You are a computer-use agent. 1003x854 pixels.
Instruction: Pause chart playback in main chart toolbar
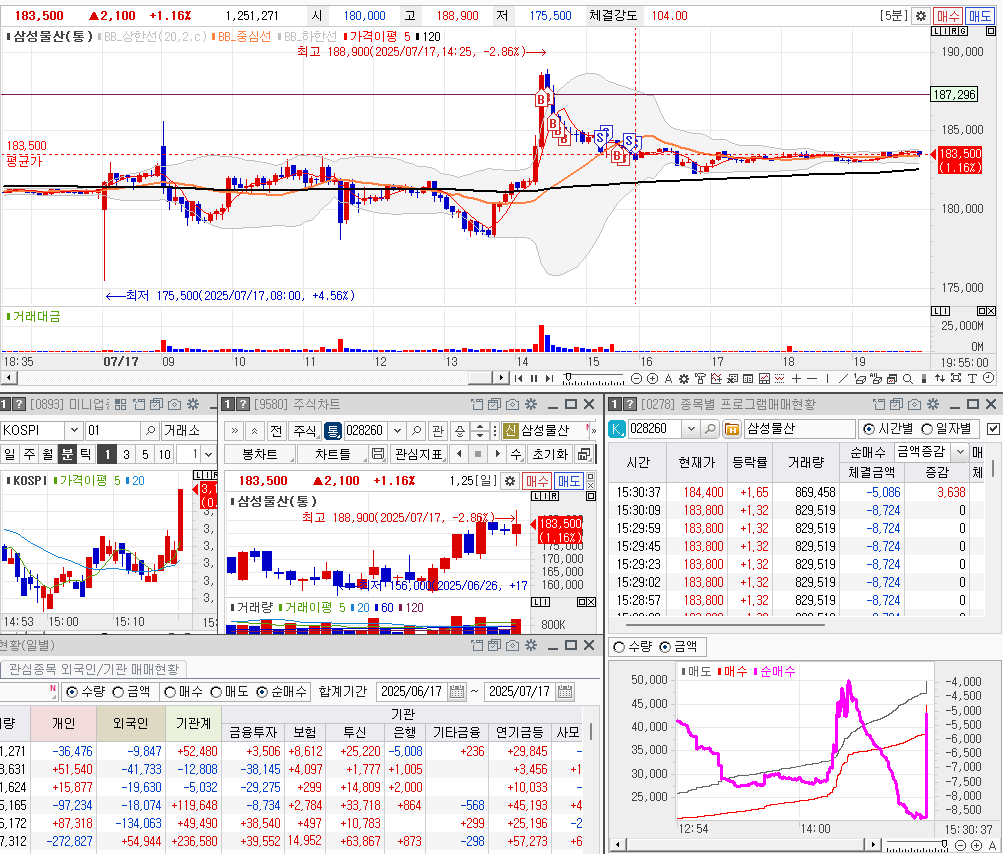(534, 379)
